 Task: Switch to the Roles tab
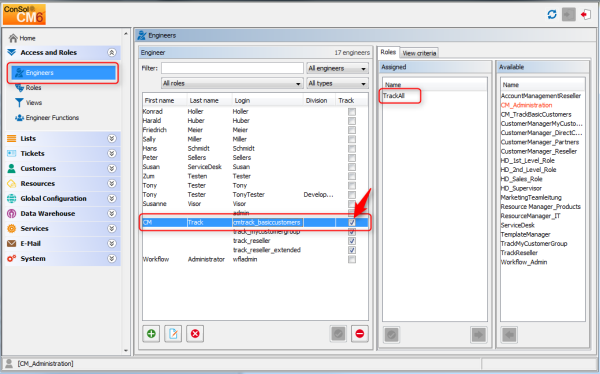[x=388, y=52]
